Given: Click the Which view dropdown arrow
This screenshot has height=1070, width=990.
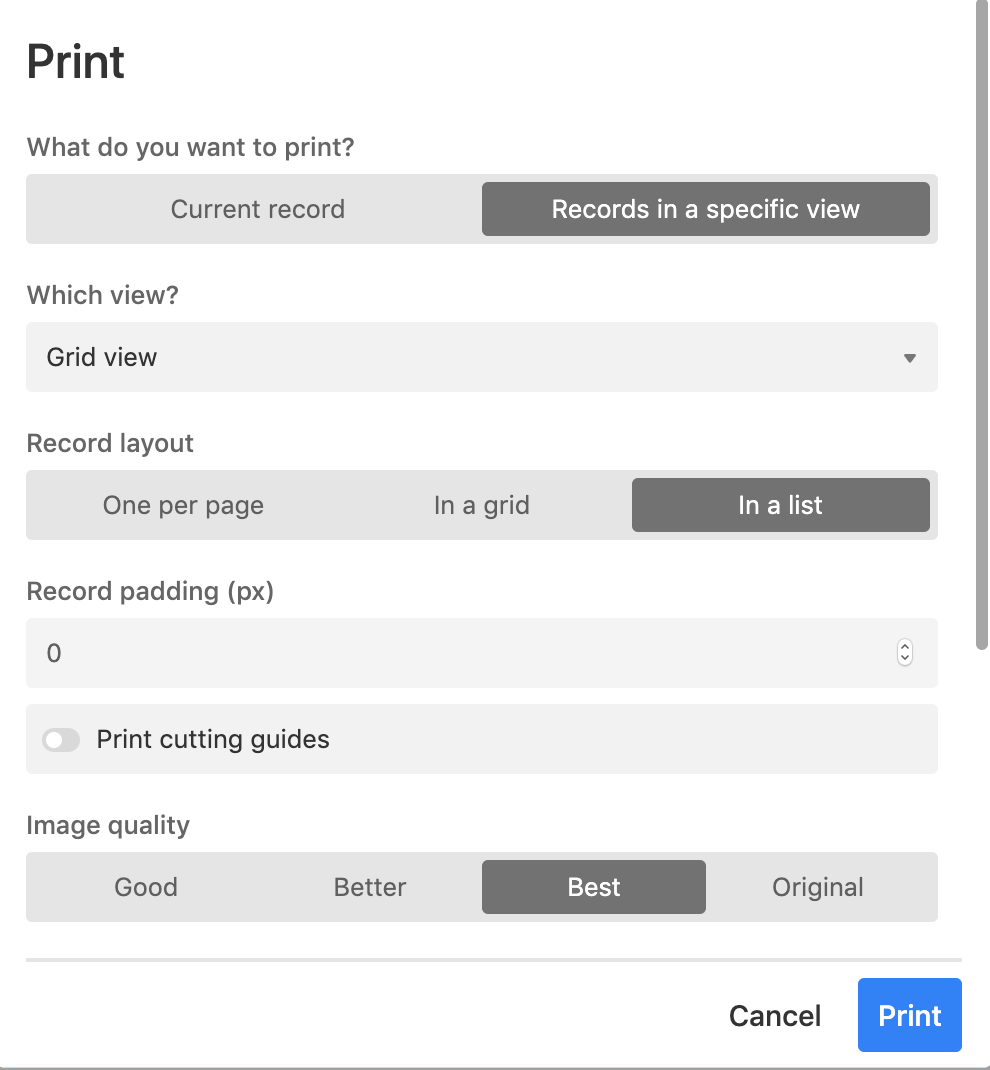Looking at the screenshot, I should pyautogui.click(x=909, y=358).
